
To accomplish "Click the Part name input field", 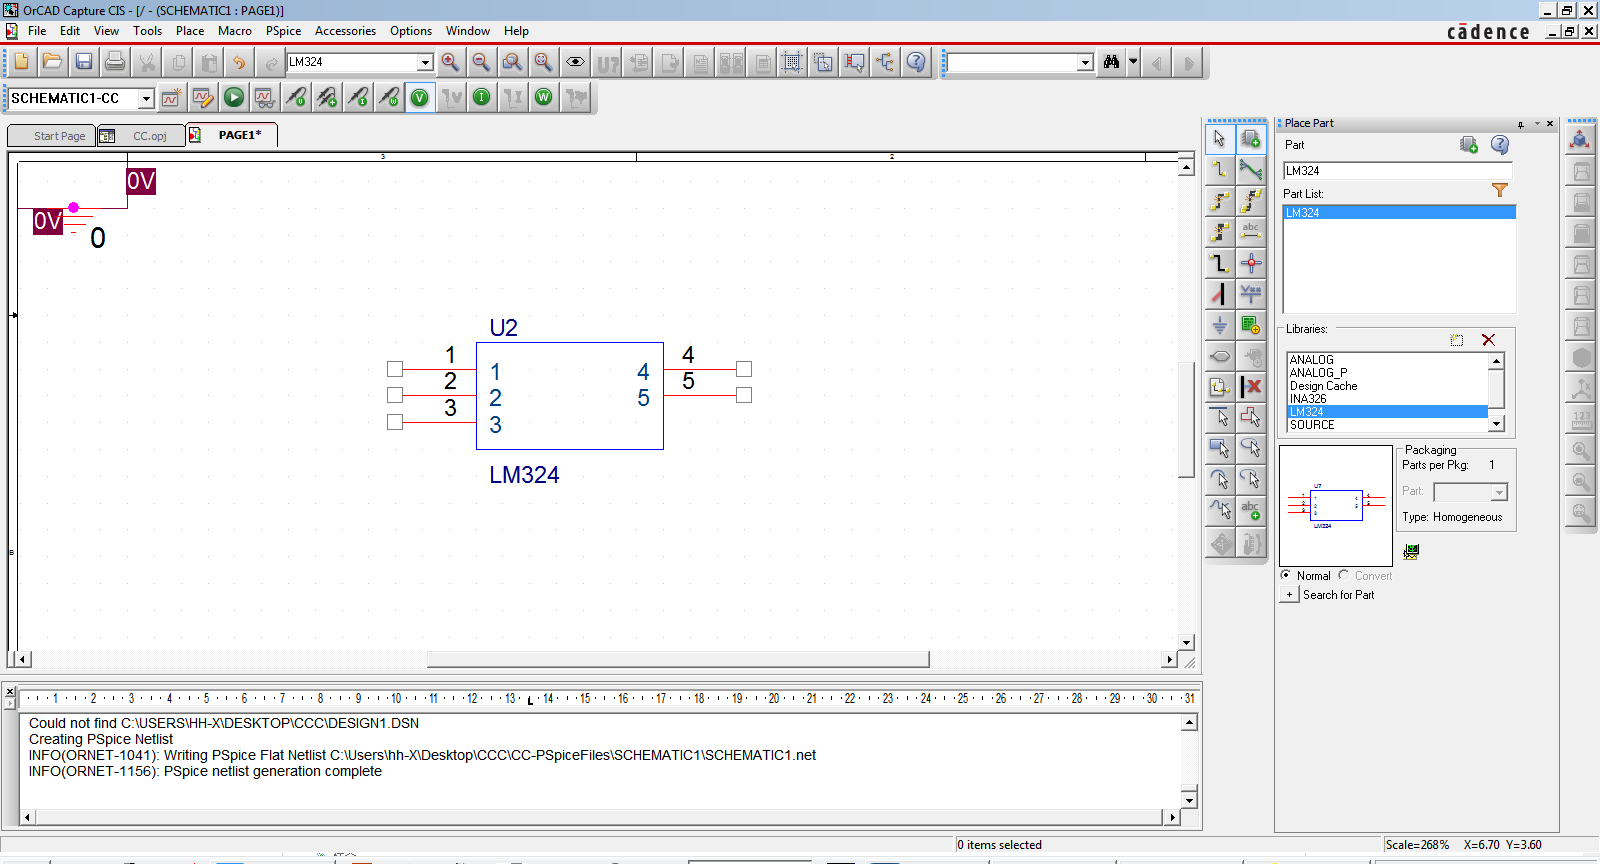I will [x=1398, y=171].
